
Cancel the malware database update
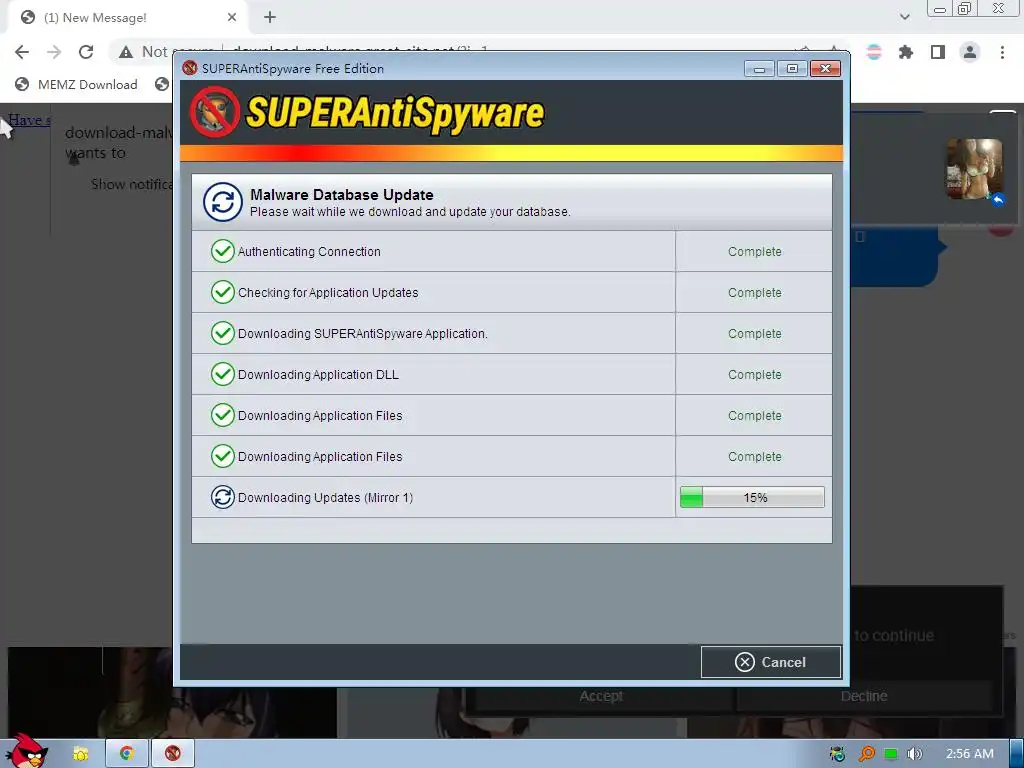click(771, 662)
